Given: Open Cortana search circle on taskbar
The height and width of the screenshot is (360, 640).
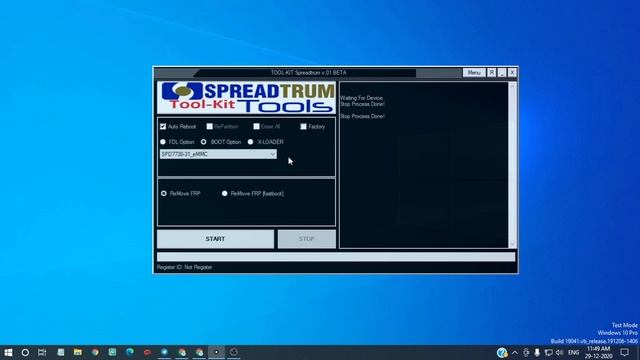Looking at the screenshot, I should click(25, 352).
